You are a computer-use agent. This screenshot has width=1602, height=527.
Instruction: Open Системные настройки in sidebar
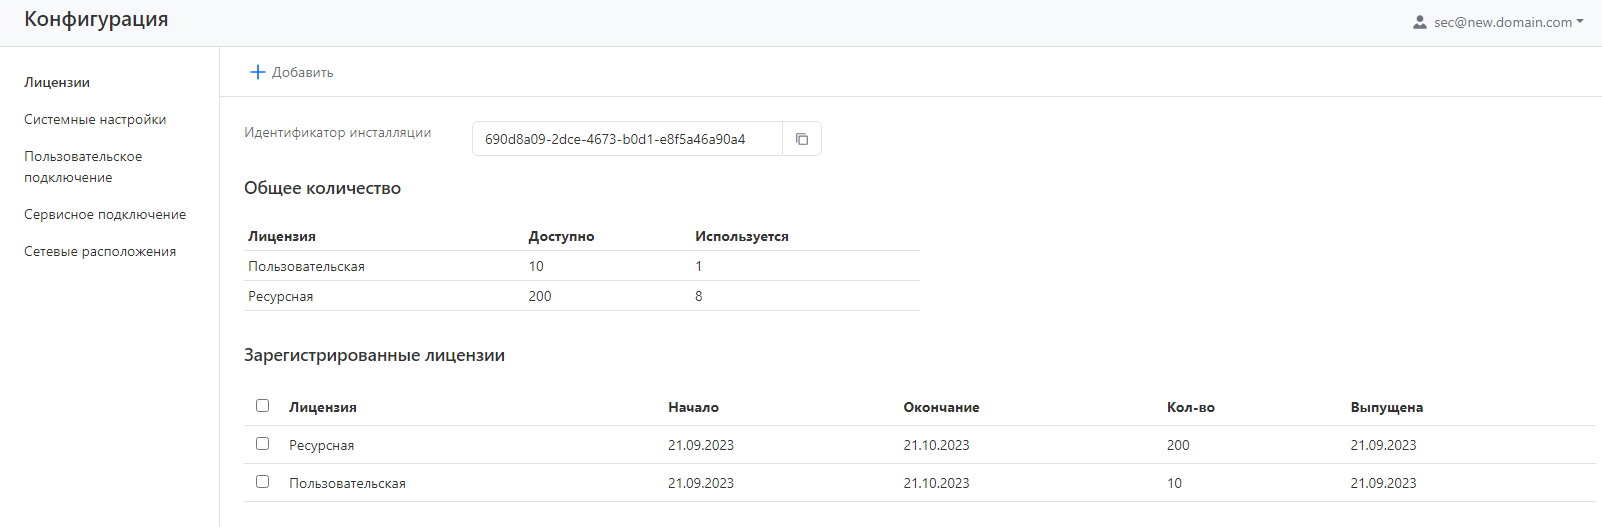(95, 119)
